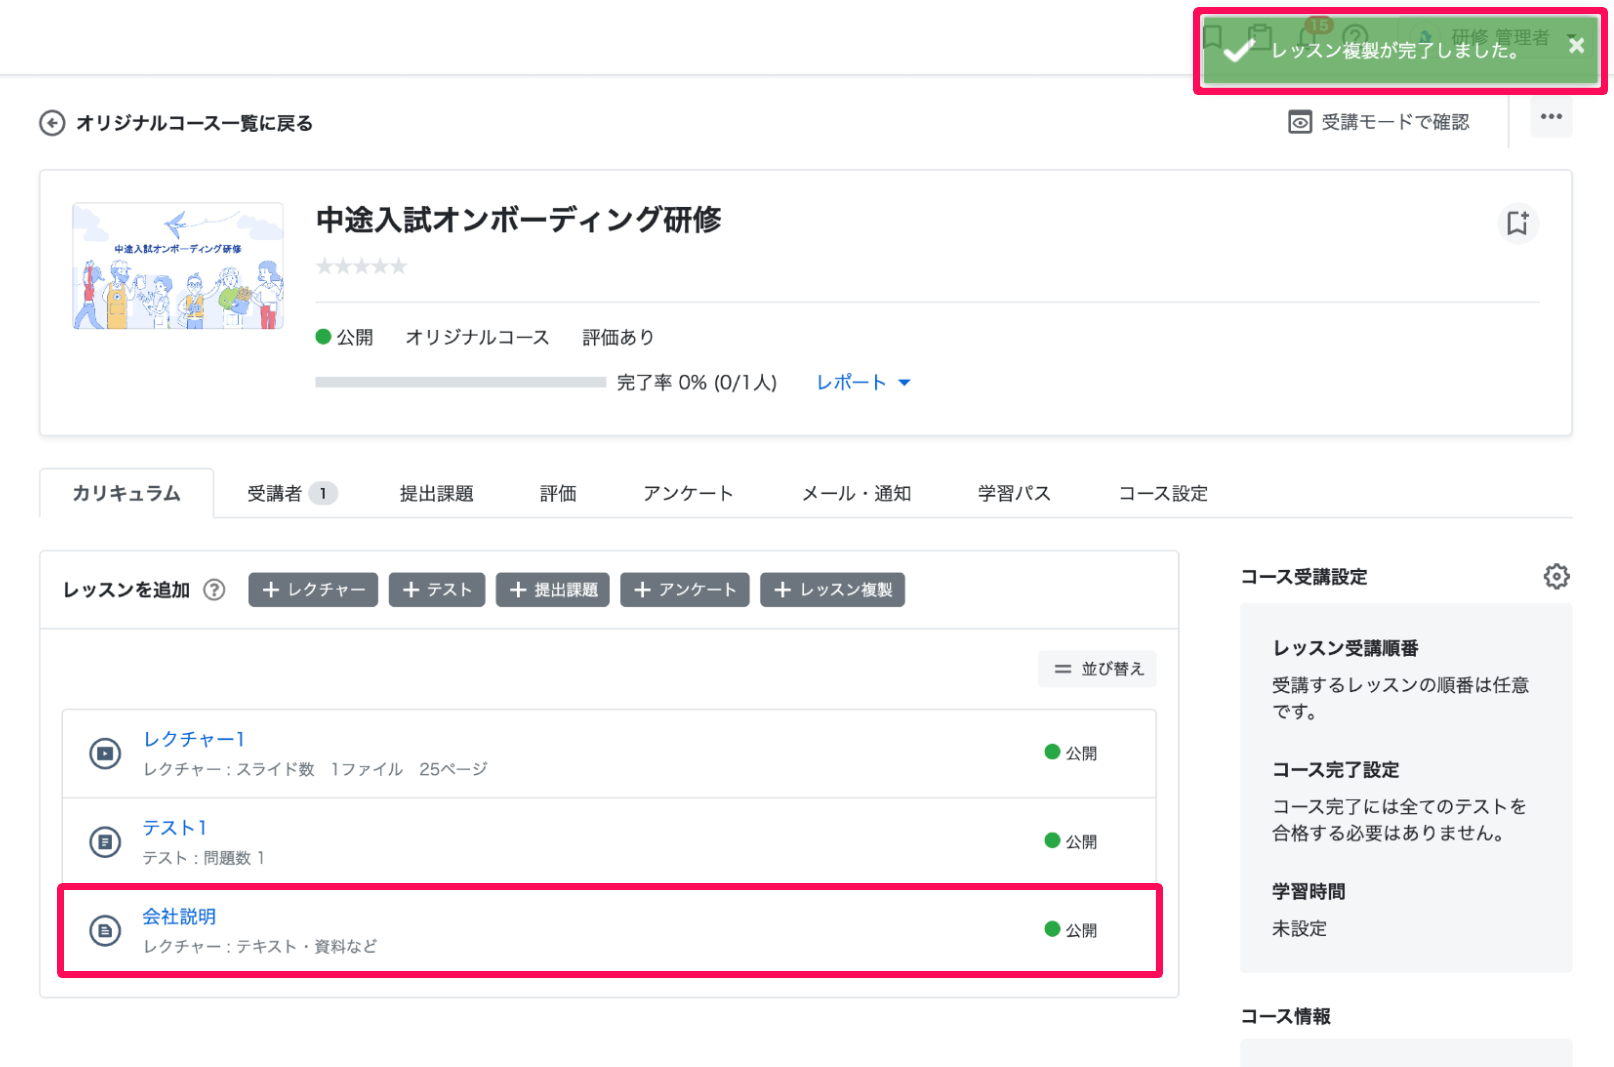Click the コース情報 heading
1614x1067 pixels.
(x=1285, y=1016)
